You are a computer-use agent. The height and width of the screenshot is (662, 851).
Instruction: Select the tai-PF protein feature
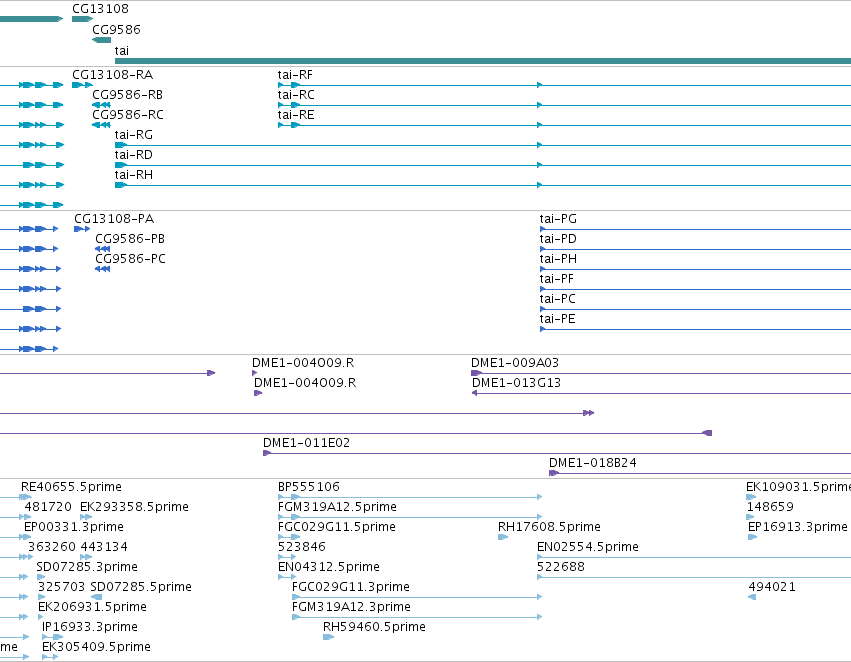coord(556,279)
